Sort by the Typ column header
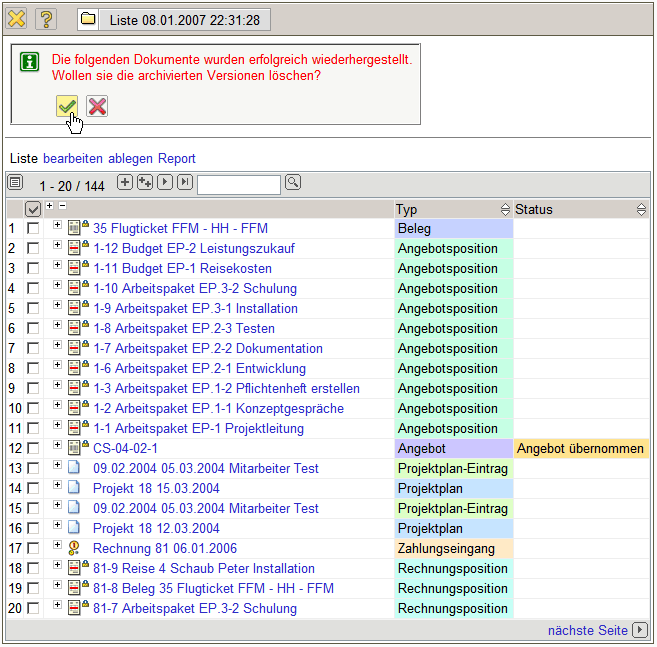 coord(406,209)
